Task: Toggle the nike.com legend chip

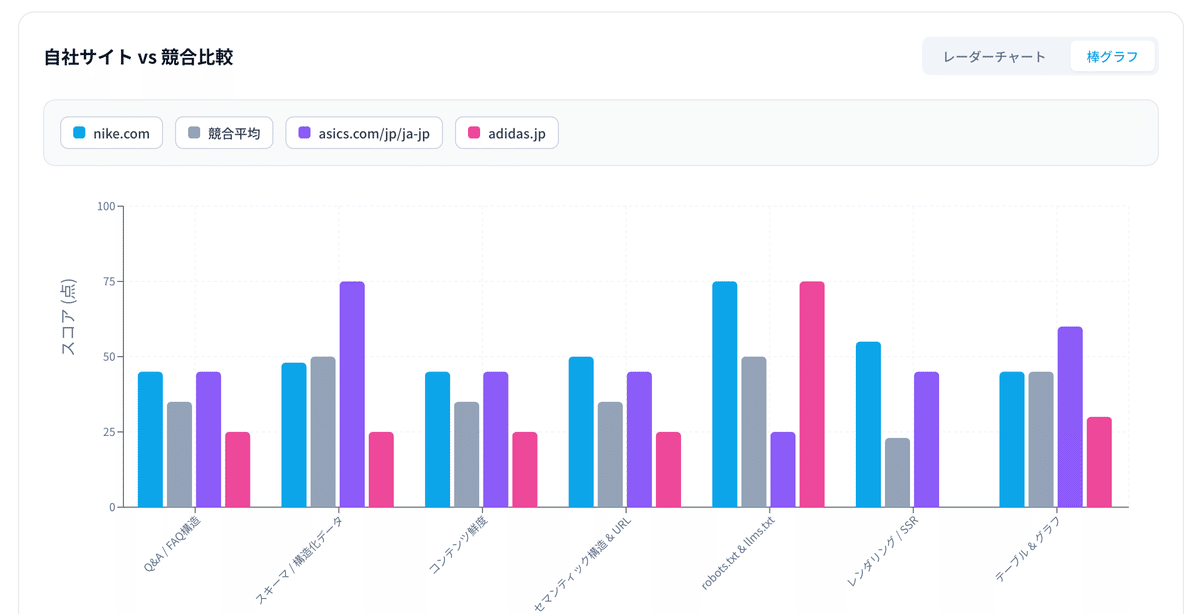Action: pyautogui.click(x=111, y=133)
